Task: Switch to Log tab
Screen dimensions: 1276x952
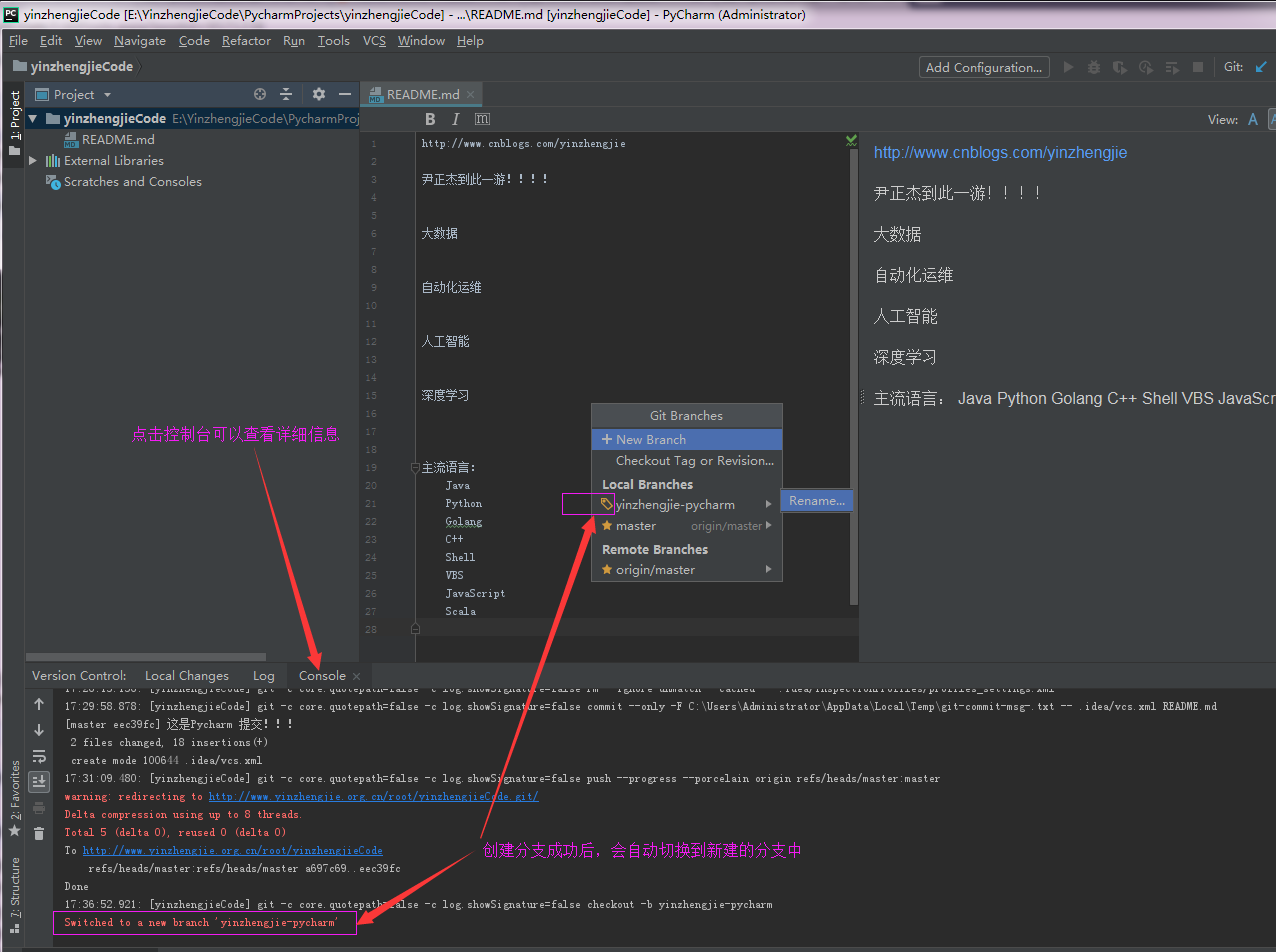Action: pos(264,676)
